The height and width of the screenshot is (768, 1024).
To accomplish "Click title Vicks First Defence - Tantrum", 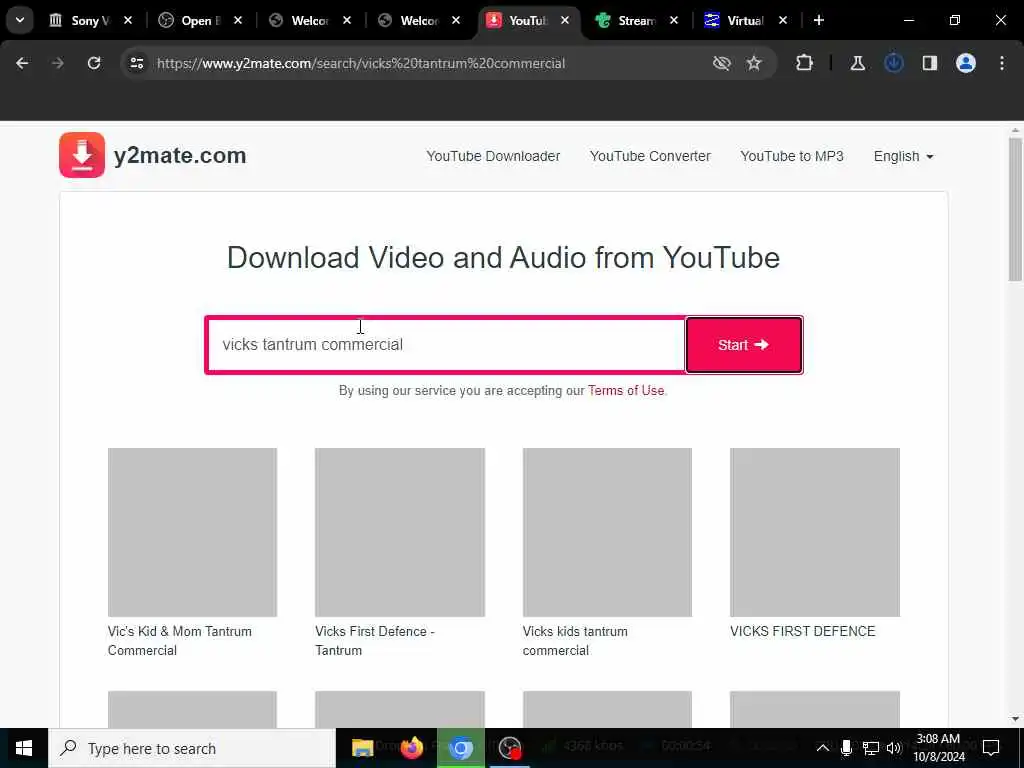I will pyautogui.click(x=374, y=641).
